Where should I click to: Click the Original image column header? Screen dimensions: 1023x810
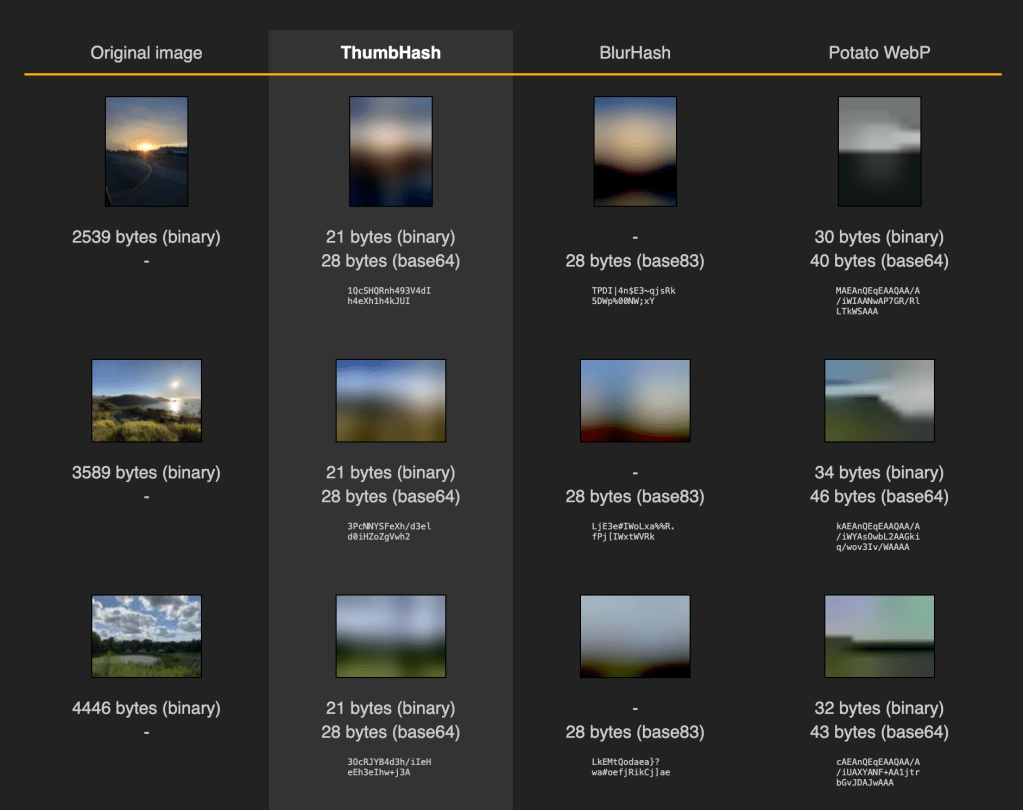(x=146, y=52)
